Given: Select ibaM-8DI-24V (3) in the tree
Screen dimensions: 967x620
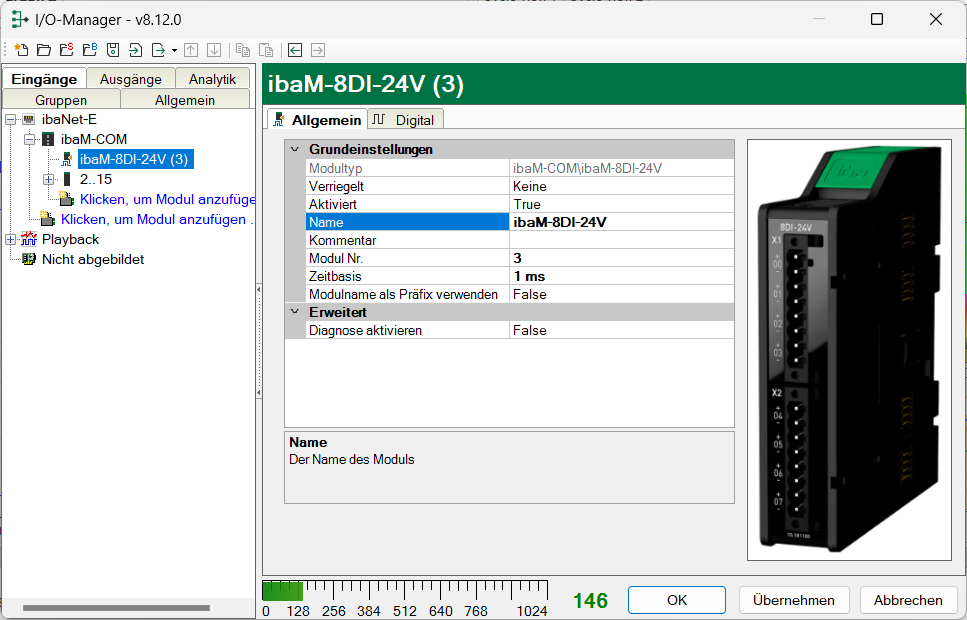Looking at the screenshot, I should [134, 159].
